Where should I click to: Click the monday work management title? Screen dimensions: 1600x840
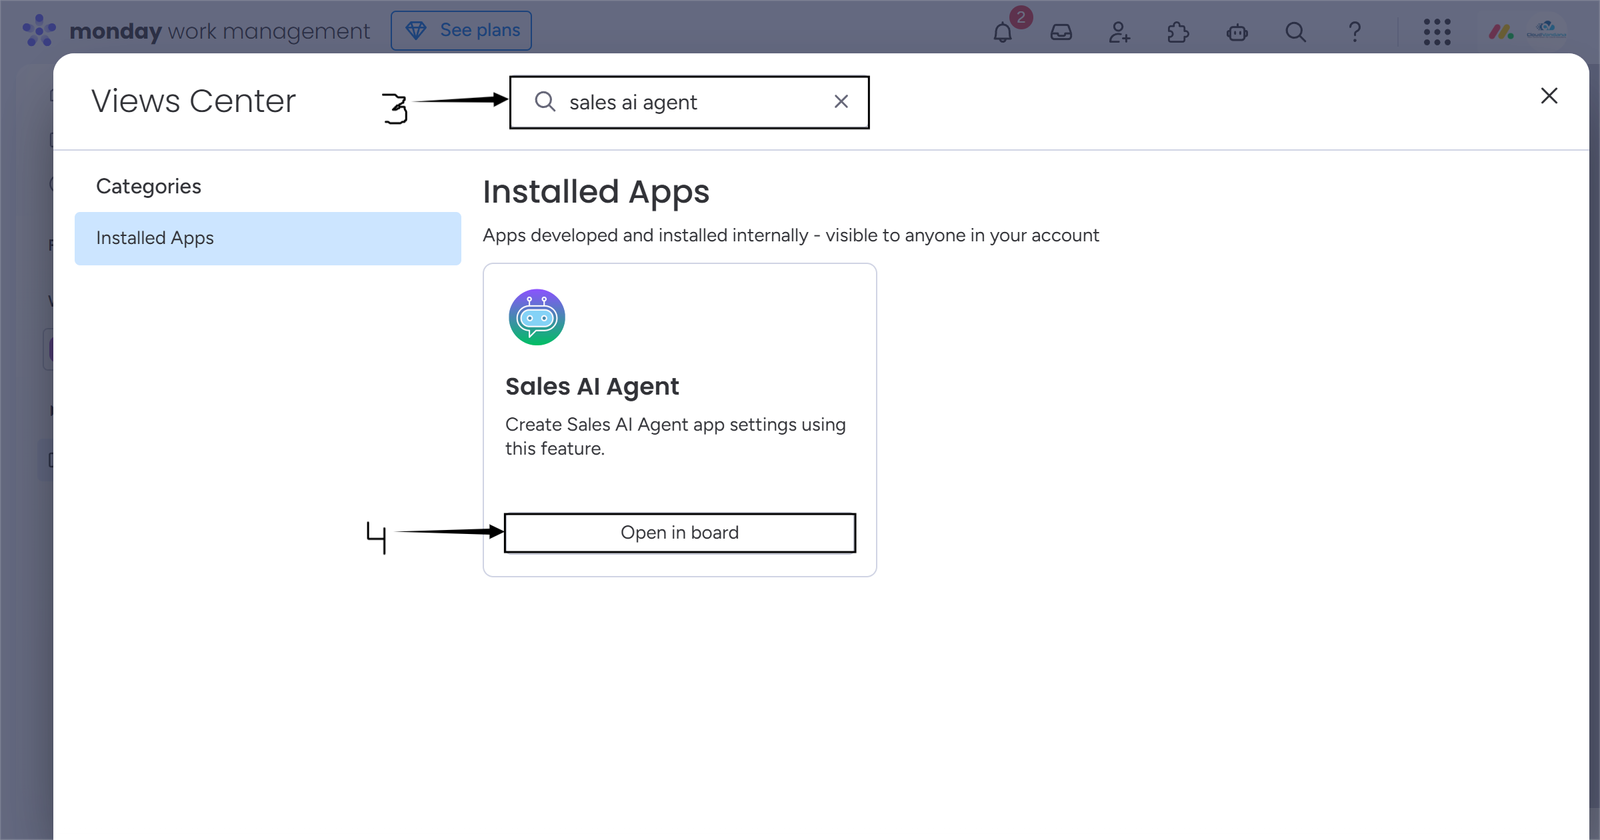point(220,31)
